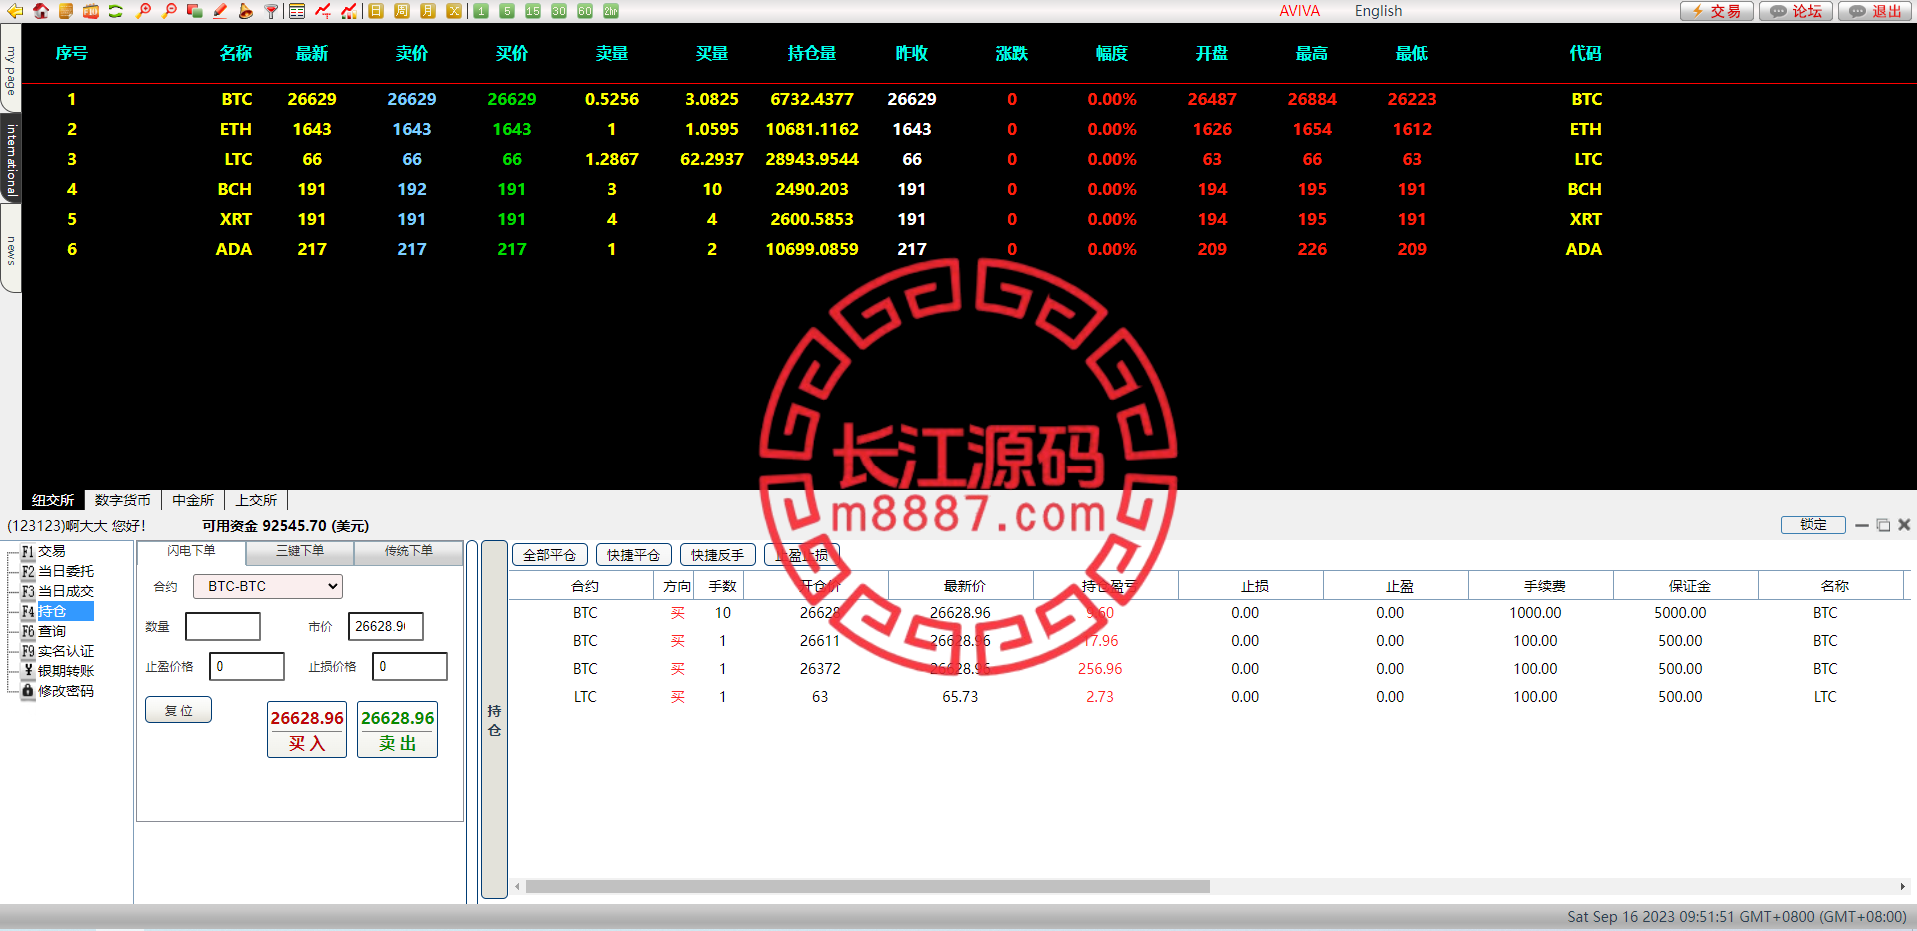The image size is (1917, 931).
Task: Click the vertical 持仓 side panel handle
Action: pos(494,720)
